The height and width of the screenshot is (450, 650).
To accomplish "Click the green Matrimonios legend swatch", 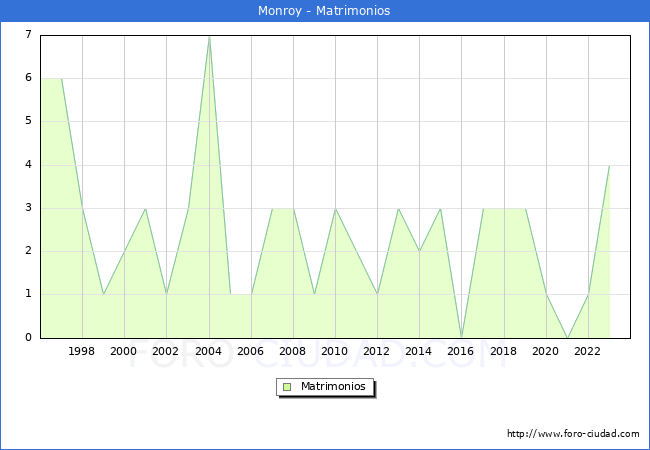I will pyautogui.click(x=287, y=387).
